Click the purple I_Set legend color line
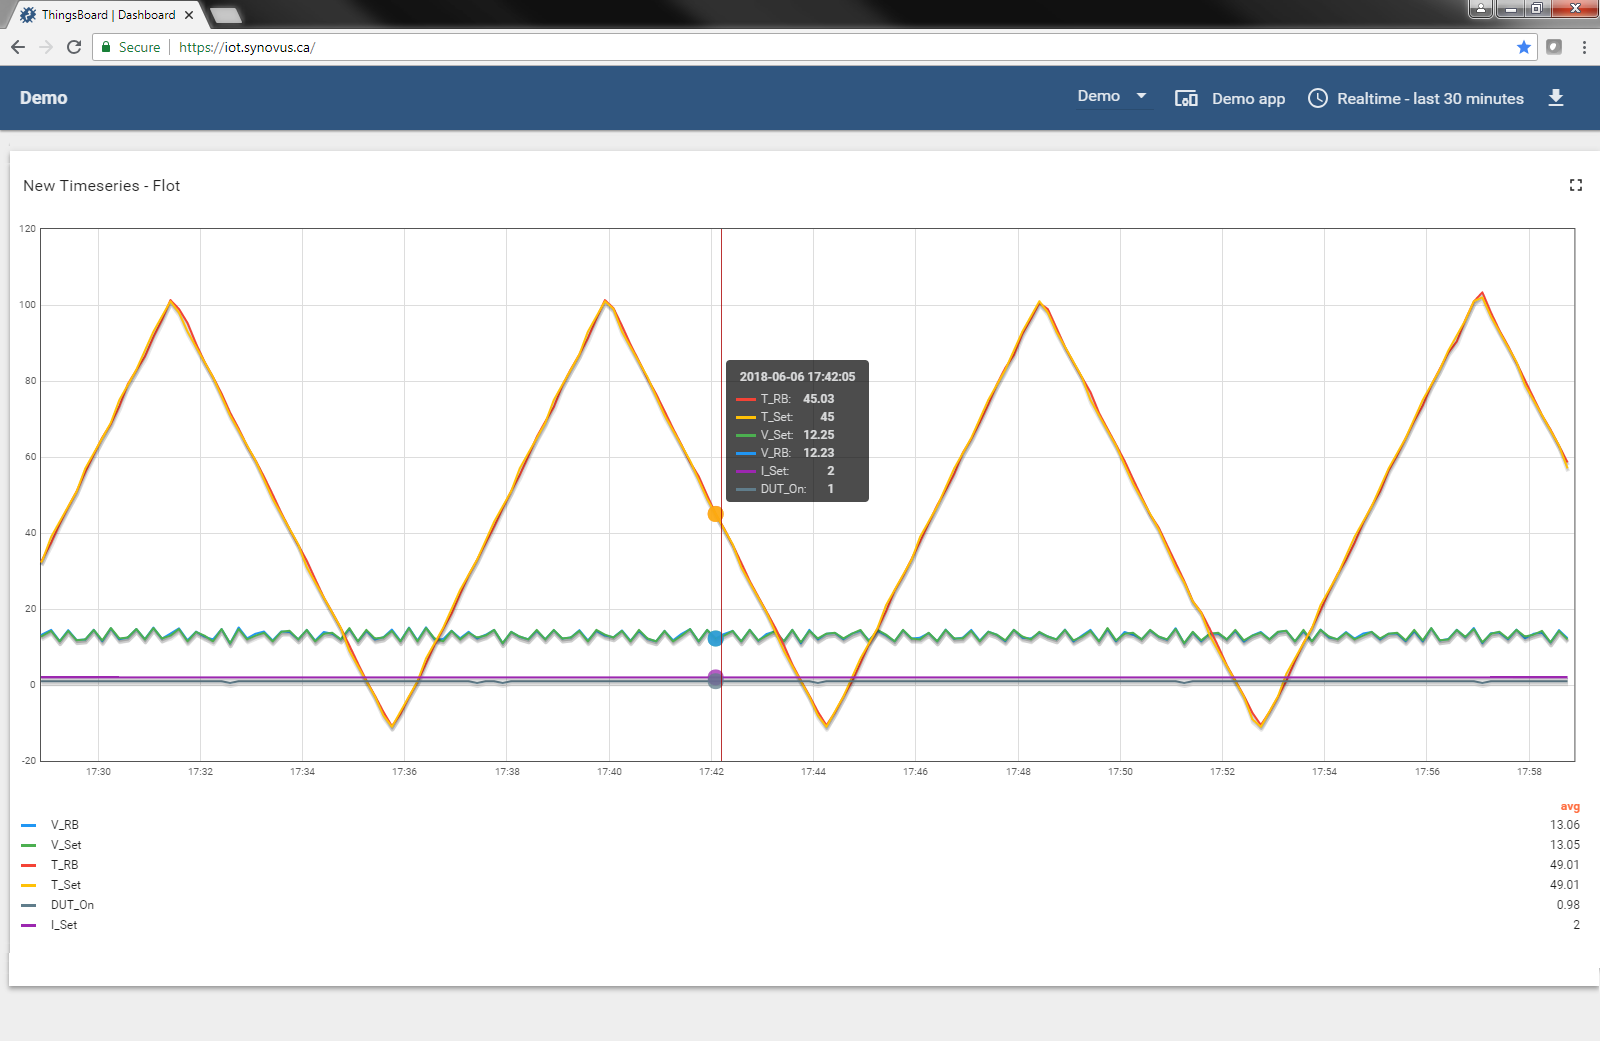The height and width of the screenshot is (1041, 1600). tap(29, 925)
